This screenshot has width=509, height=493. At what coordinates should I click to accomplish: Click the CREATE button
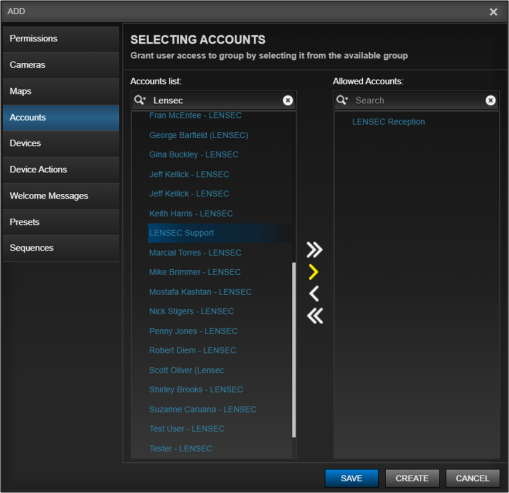tap(412, 478)
